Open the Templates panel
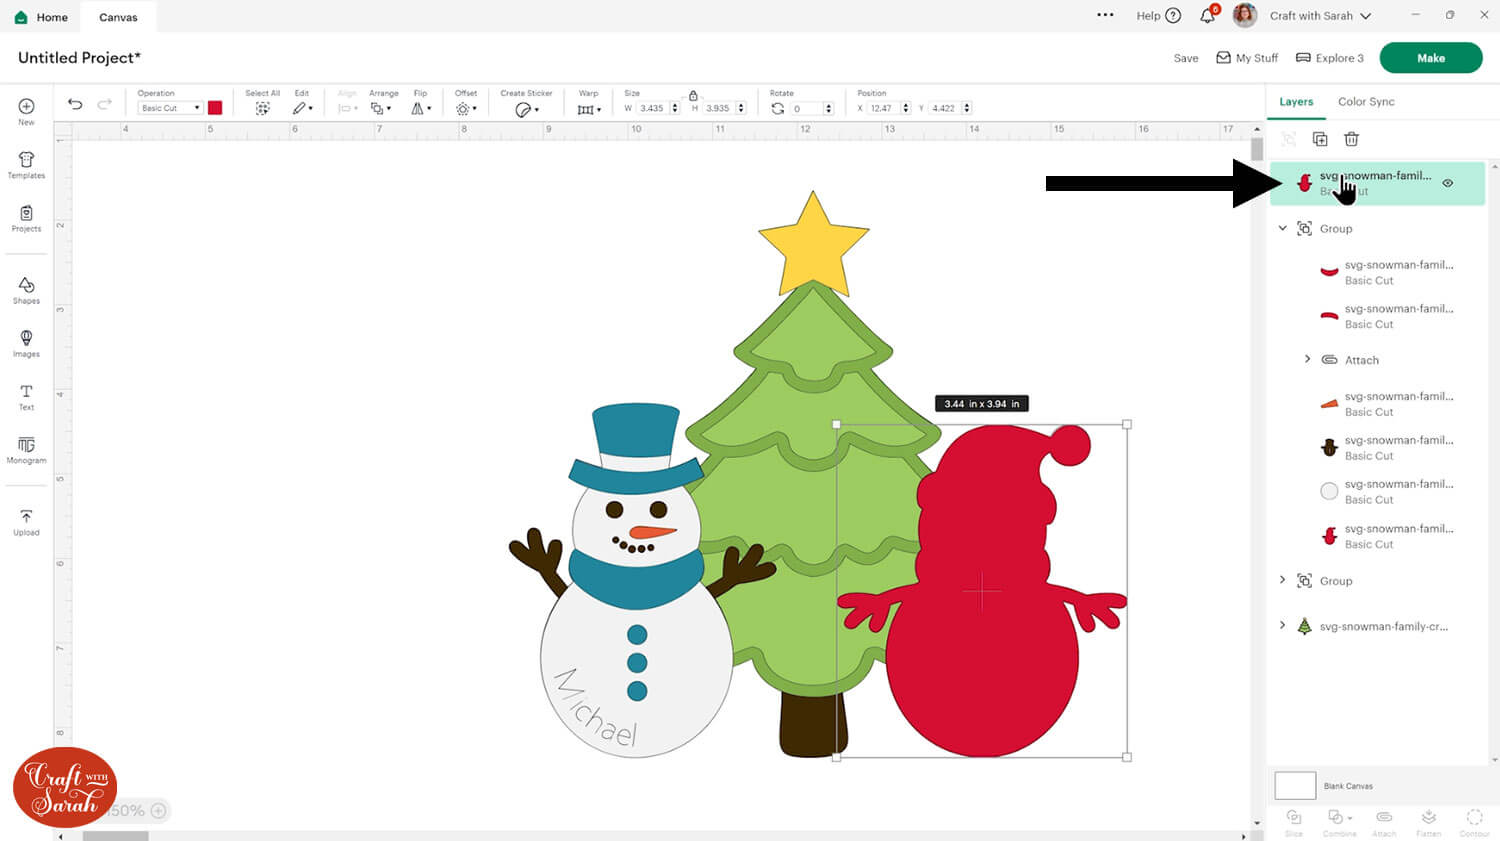The height and width of the screenshot is (841, 1500). [x=26, y=165]
